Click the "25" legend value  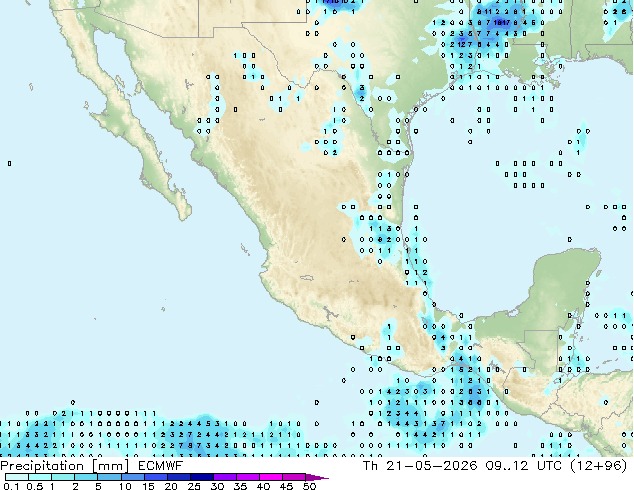194,486
